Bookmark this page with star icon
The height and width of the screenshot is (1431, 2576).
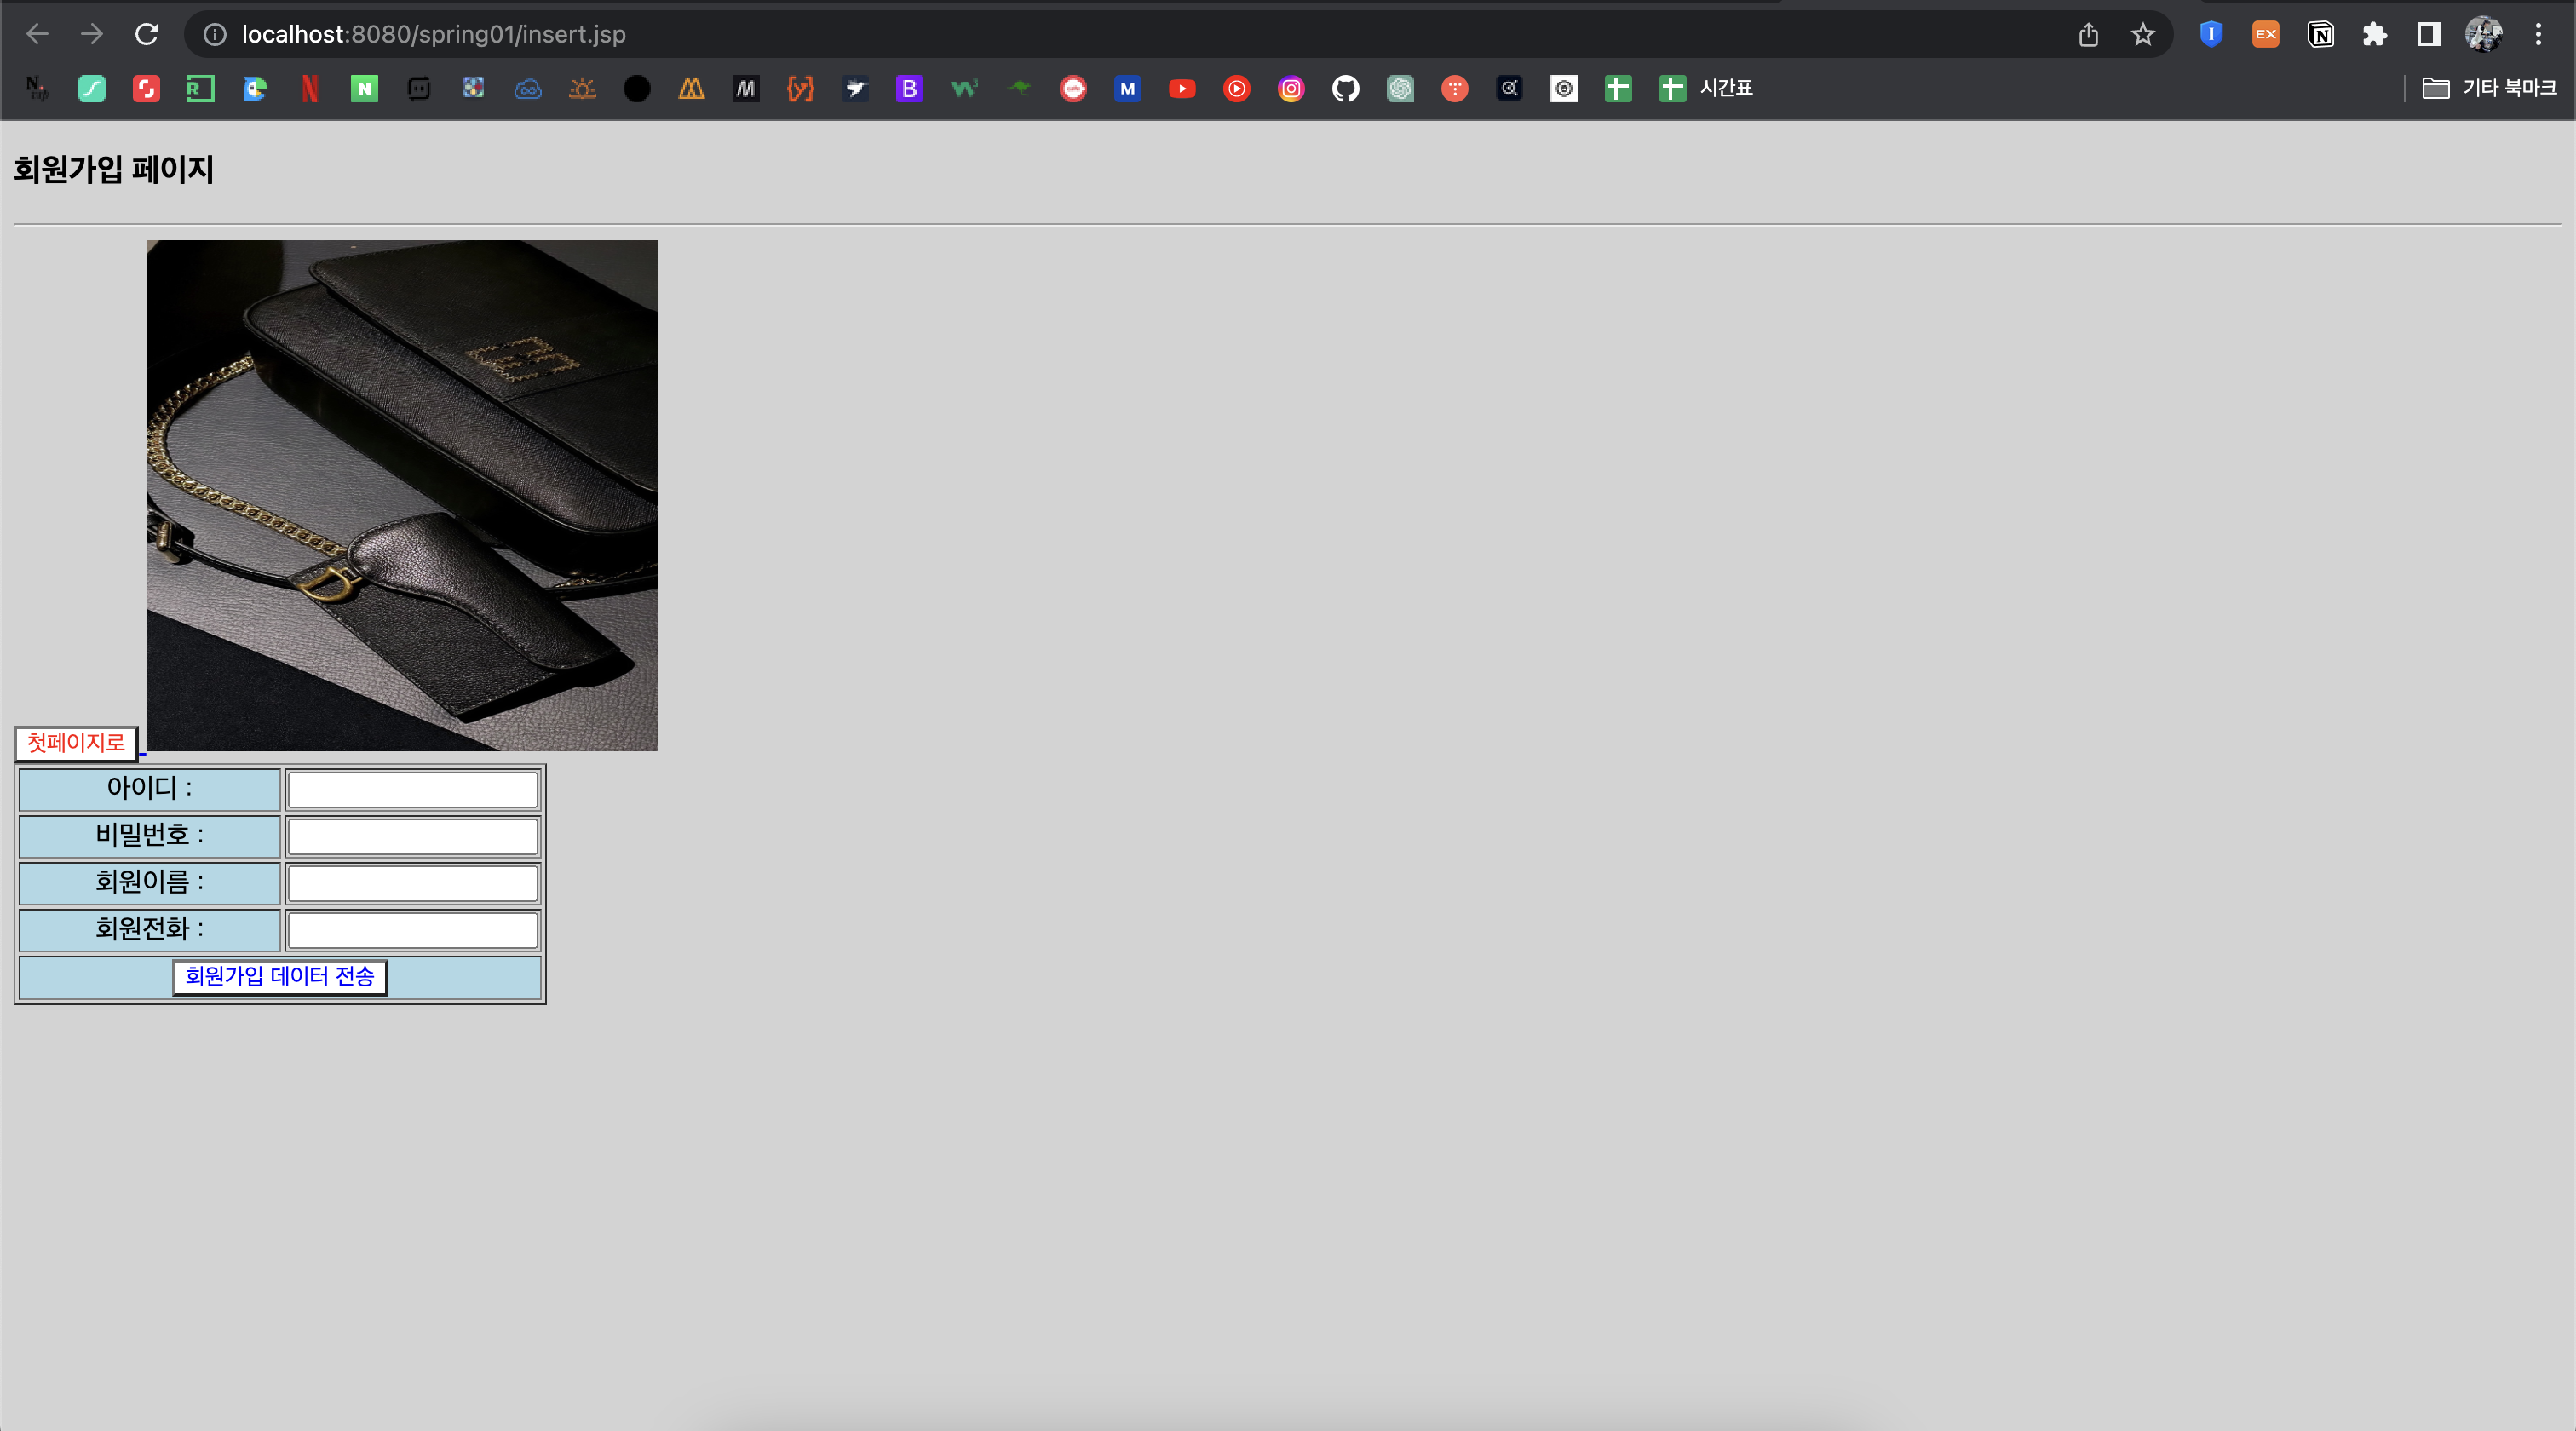[2142, 35]
